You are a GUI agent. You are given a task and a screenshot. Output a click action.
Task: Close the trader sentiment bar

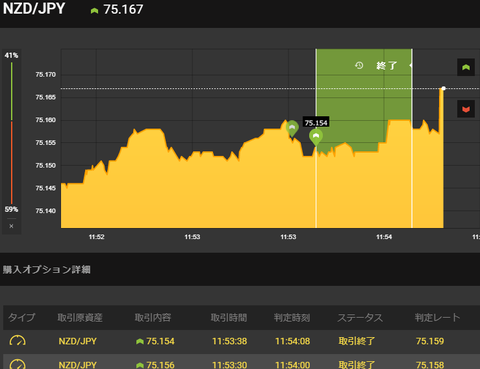point(11,226)
